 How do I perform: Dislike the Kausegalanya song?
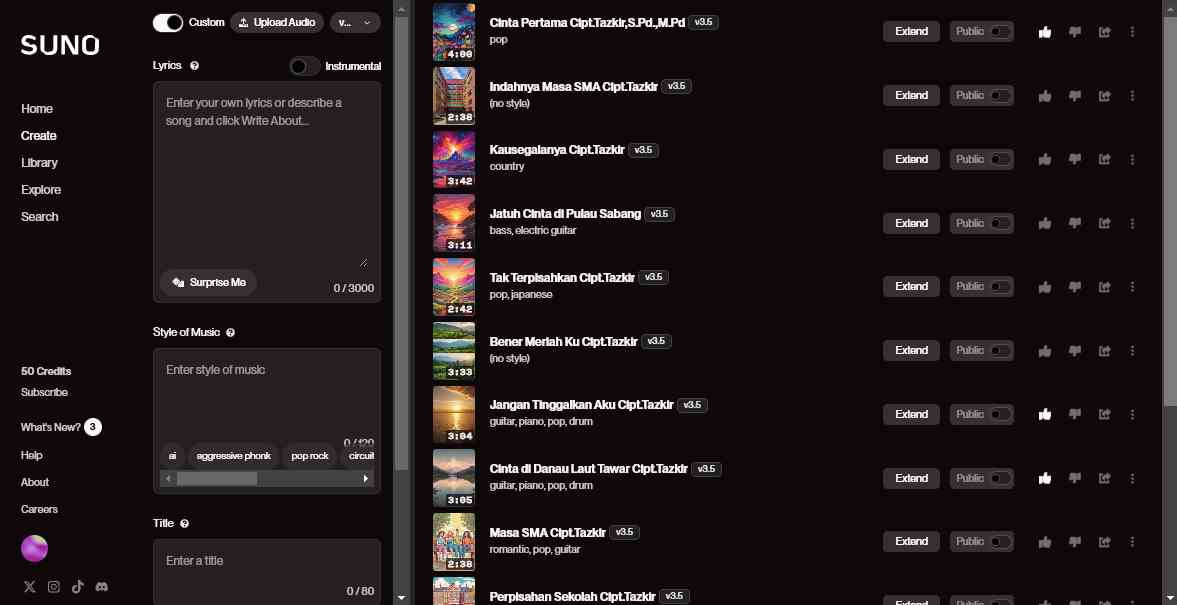pyautogui.click(x=1075, y=159)
